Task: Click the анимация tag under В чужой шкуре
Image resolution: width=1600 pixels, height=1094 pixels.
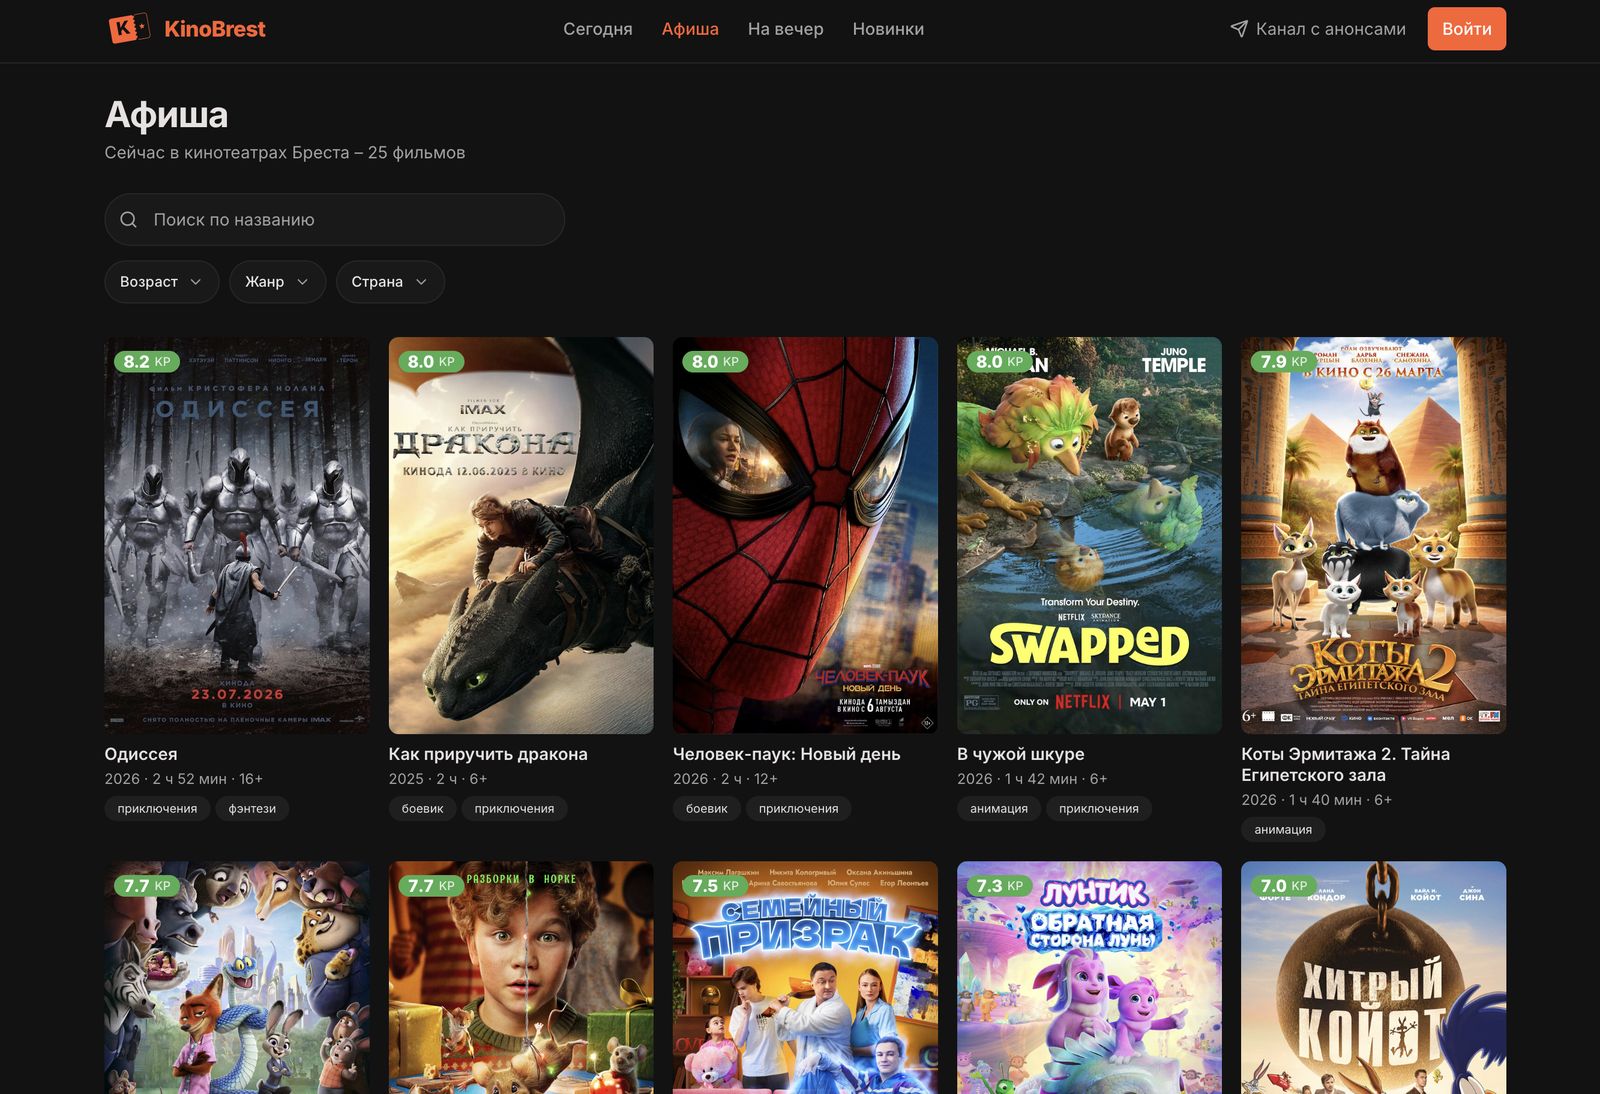Action: coord(999,808)
